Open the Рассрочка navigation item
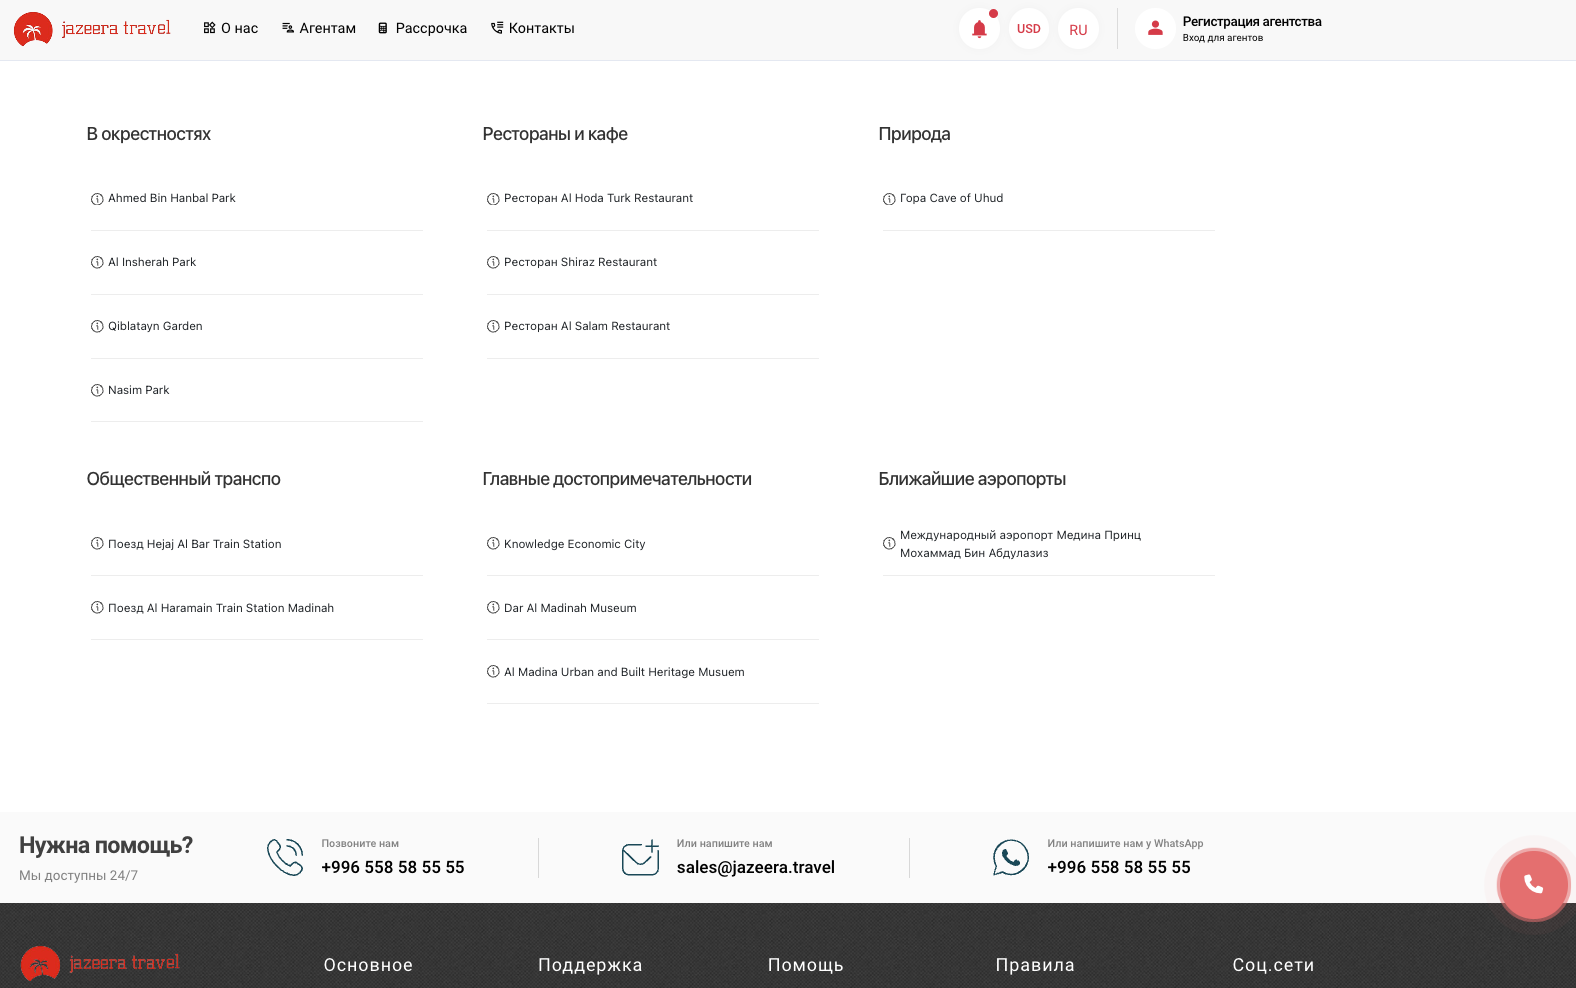Viewport: 1576px width, 988px height. (422, 28)
